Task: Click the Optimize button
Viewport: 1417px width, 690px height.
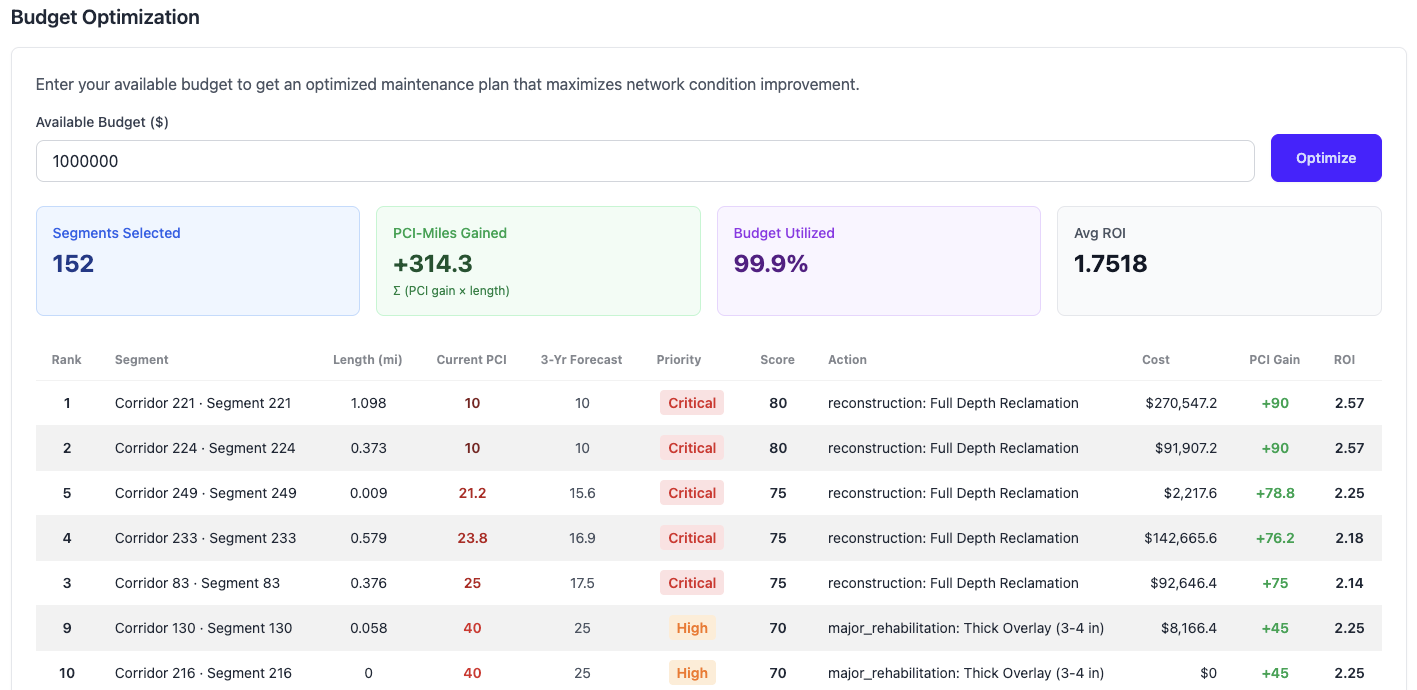Action: pos(1326,158)
